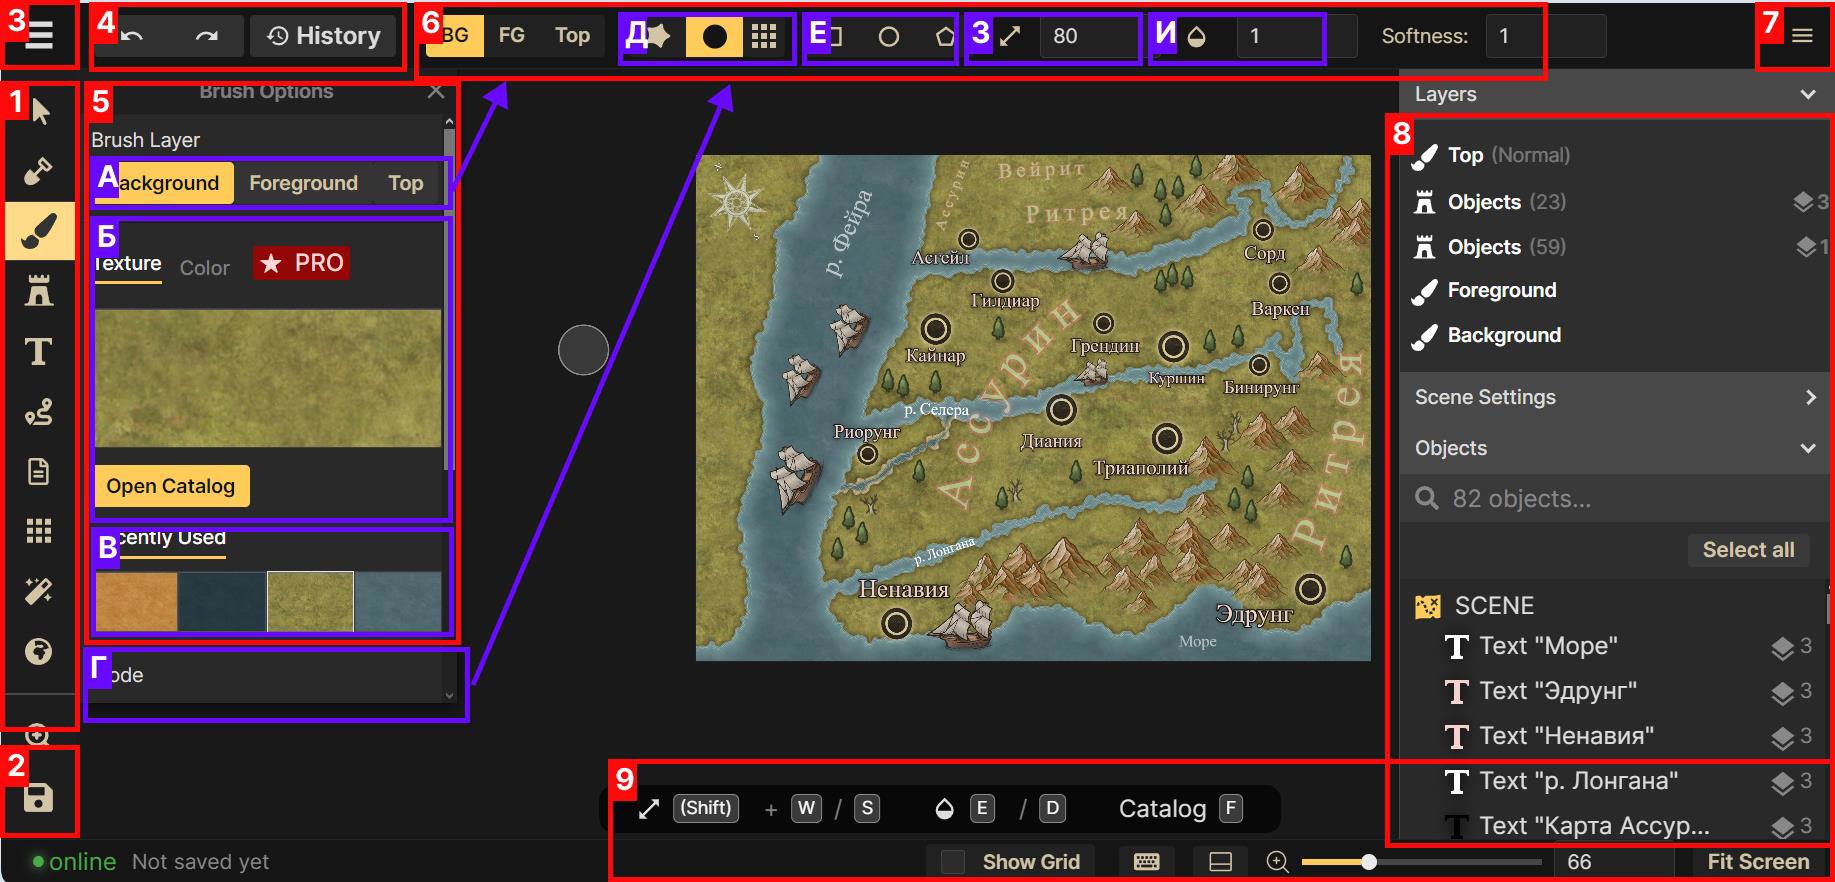Click the Open Catalog button

171,486
